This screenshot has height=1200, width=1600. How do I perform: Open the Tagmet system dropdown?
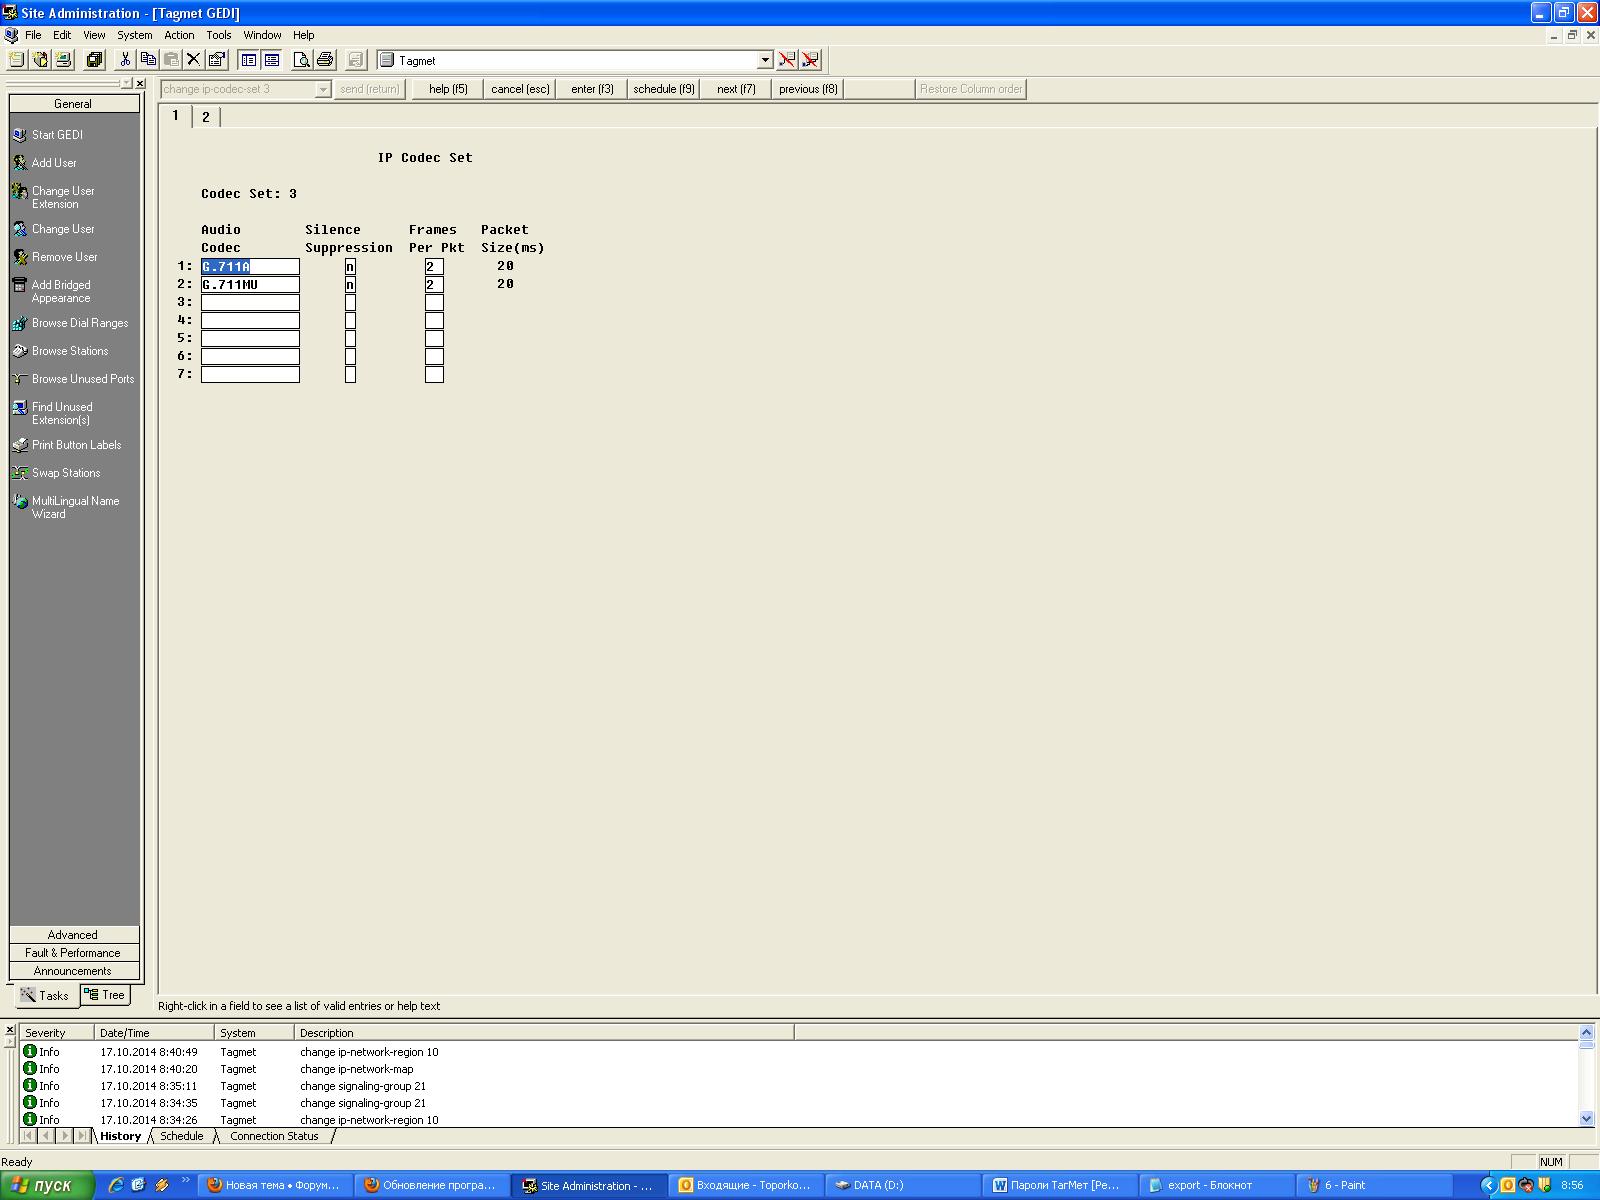765,60
